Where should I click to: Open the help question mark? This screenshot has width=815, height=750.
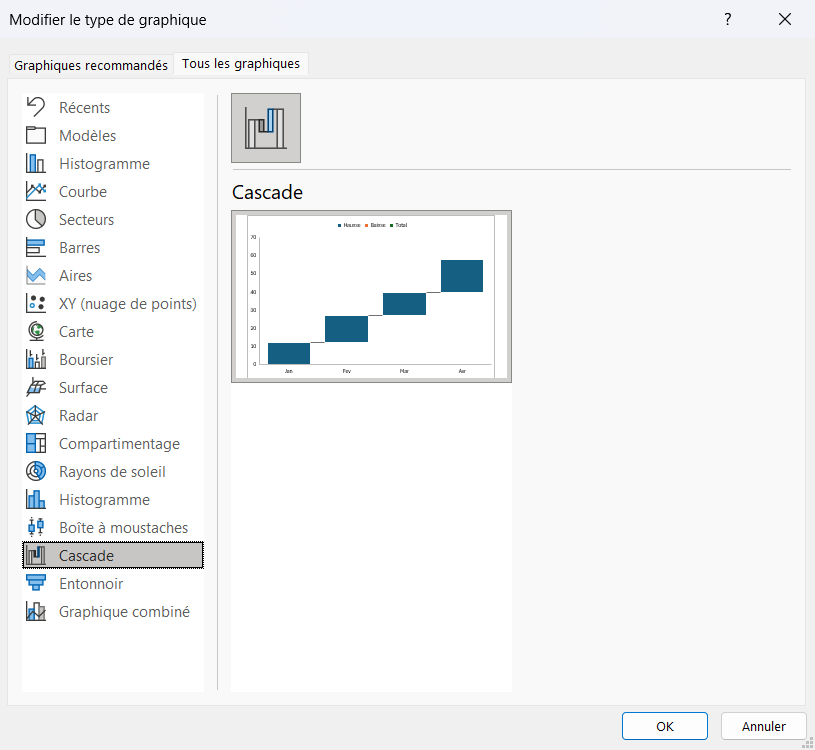point(728,19)
